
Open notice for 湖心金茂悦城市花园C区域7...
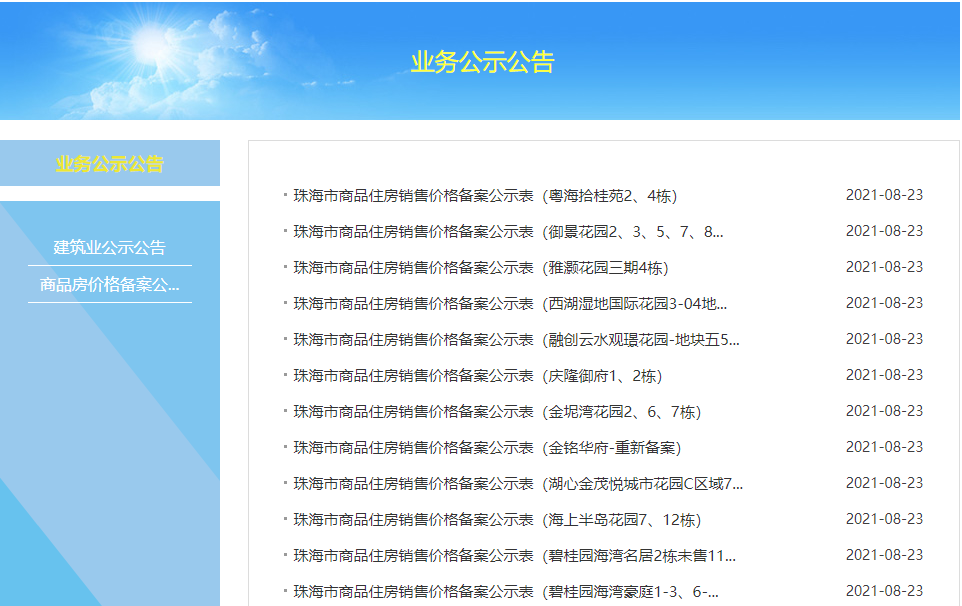pos(518,484)
